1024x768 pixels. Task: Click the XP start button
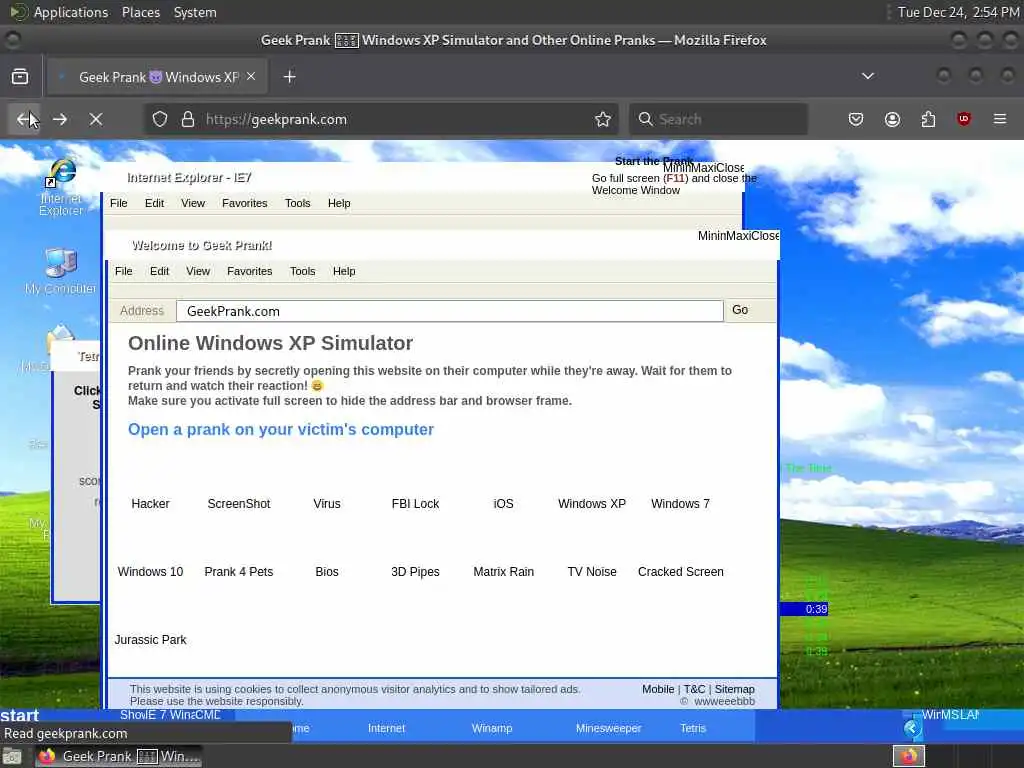[x=20, y=716]
